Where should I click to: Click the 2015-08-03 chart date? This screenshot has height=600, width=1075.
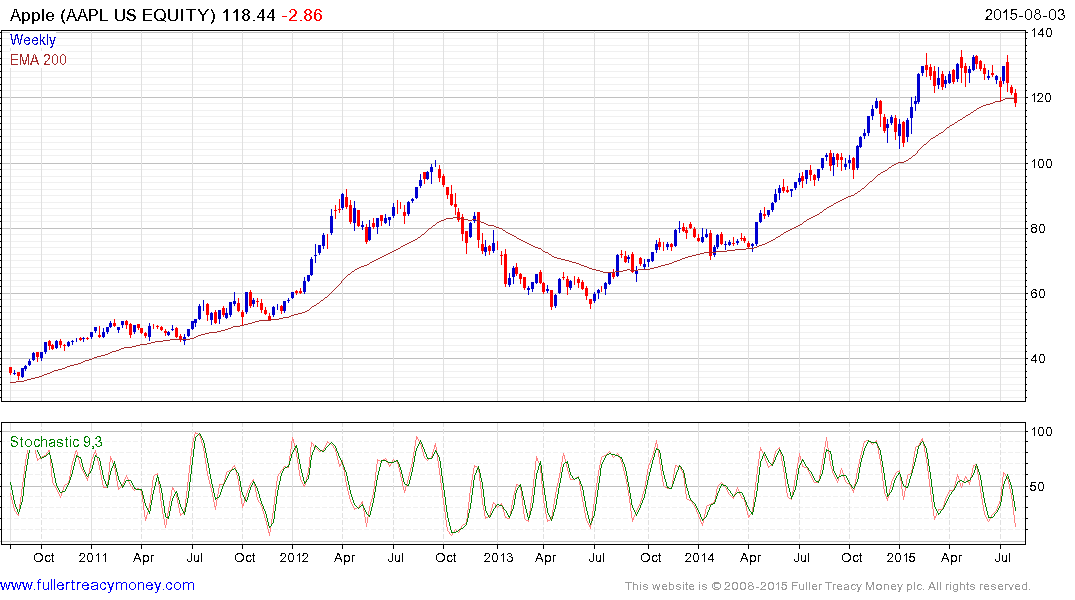[x=1024, y=14]
